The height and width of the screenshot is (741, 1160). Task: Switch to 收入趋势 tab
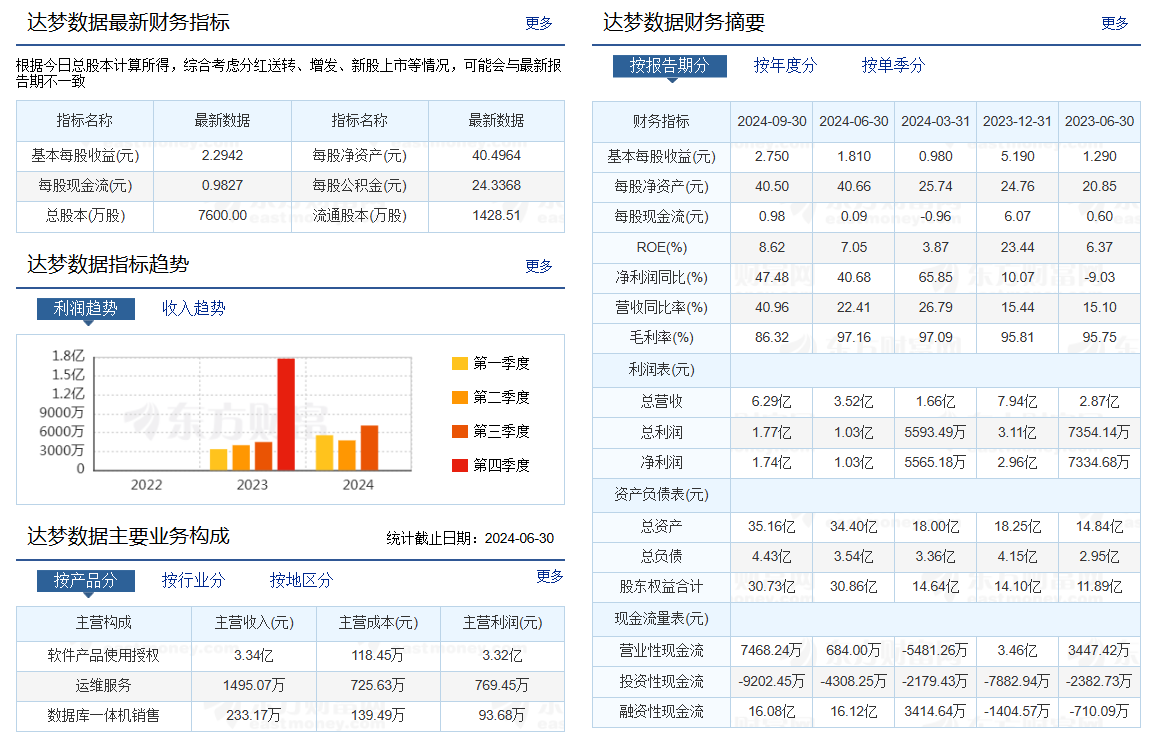pyautogui.click(x=194, y=308)
